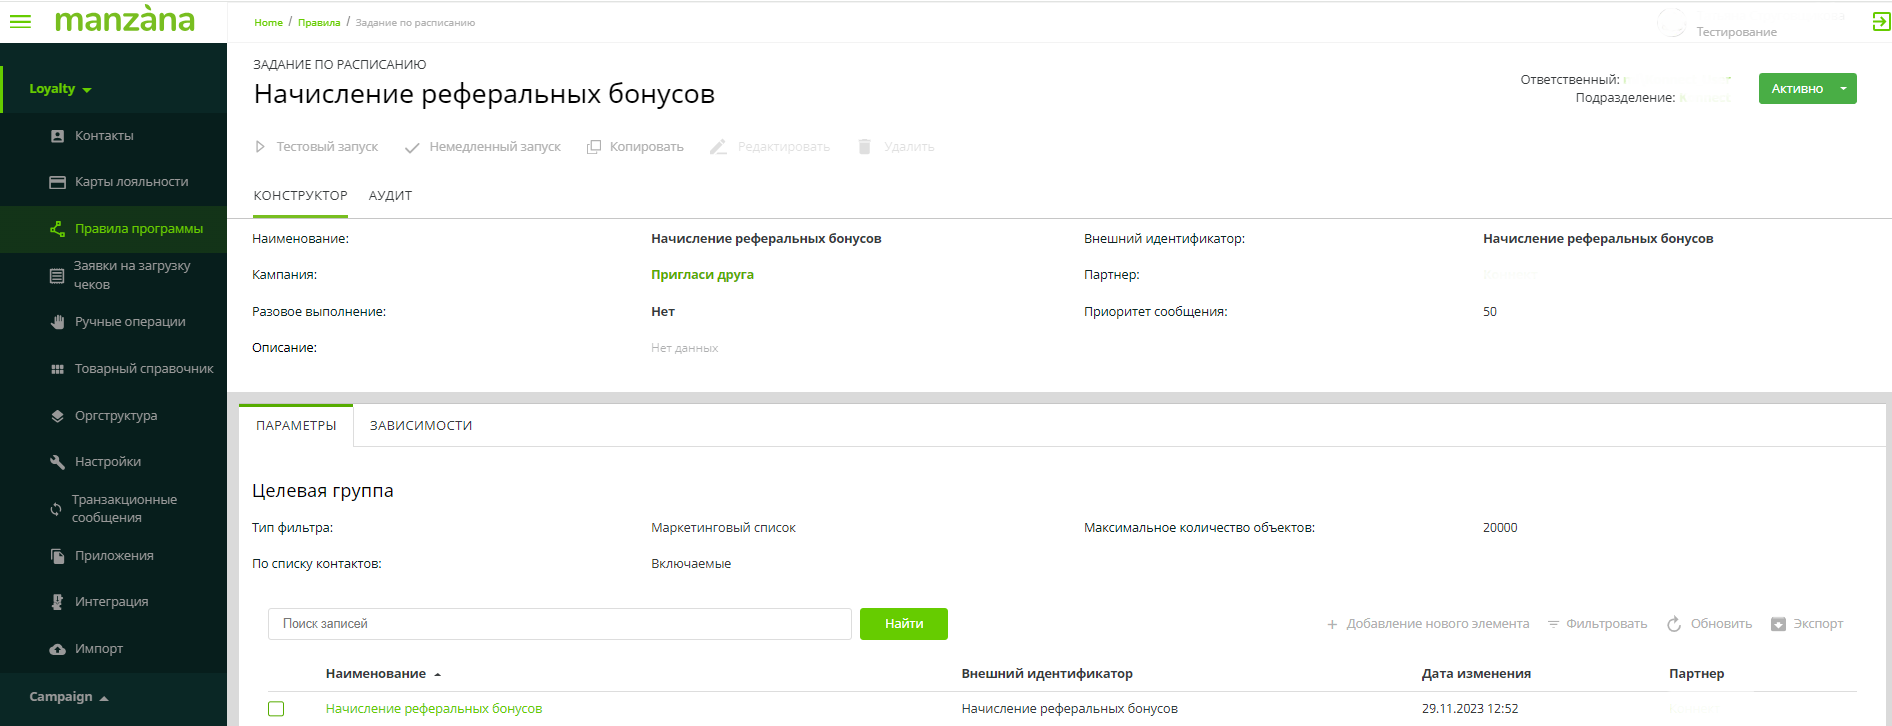
Task: Collapse the Loyalty sidebar section
Action: [x=60, y=89]
